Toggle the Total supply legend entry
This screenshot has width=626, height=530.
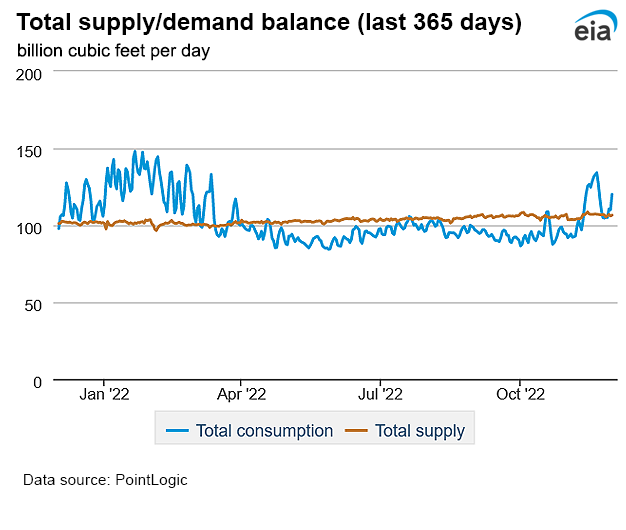405,431
